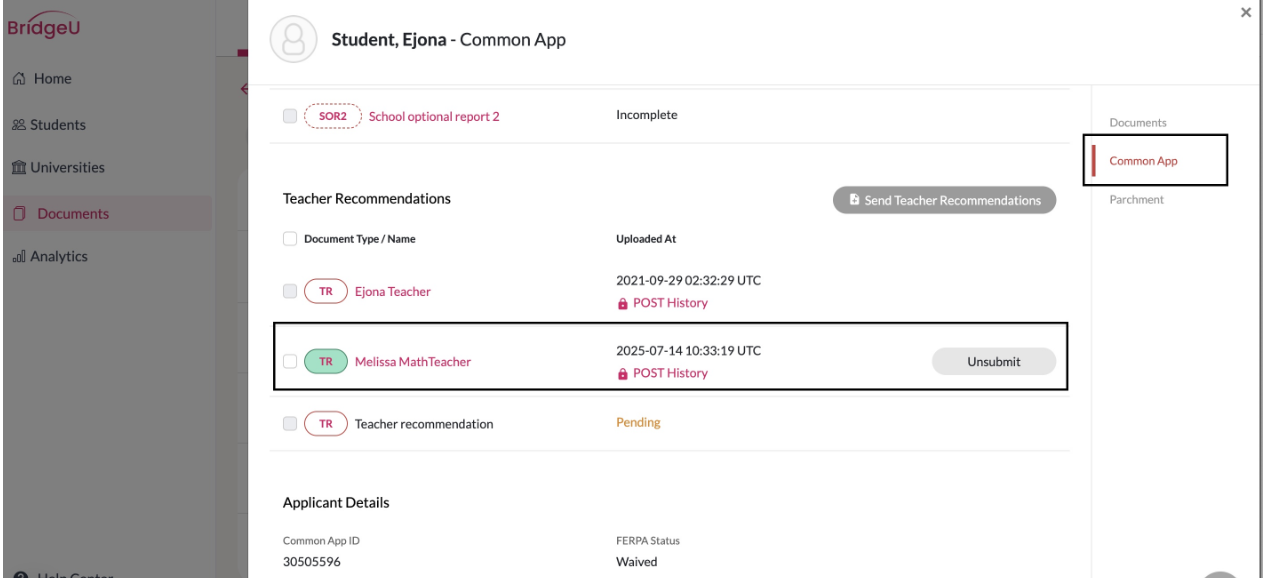
Task: Click the Analytics bar chart icon
Action: 17,257
